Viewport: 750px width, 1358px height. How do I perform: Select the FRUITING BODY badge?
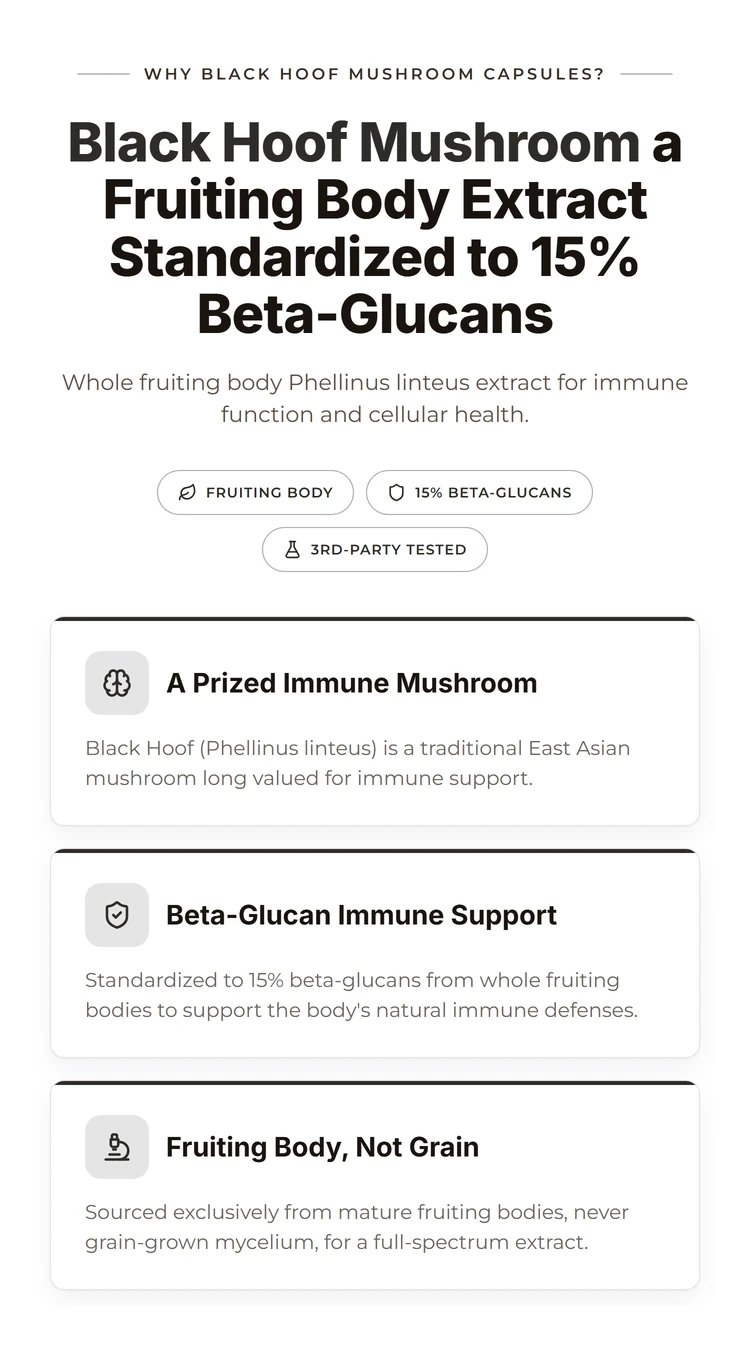[x=255, y=493]
